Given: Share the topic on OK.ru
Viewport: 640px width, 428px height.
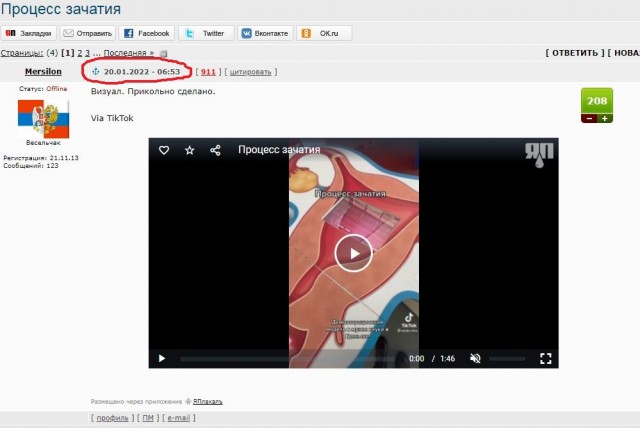Looking at the screenshot, I should click(324, 33).
